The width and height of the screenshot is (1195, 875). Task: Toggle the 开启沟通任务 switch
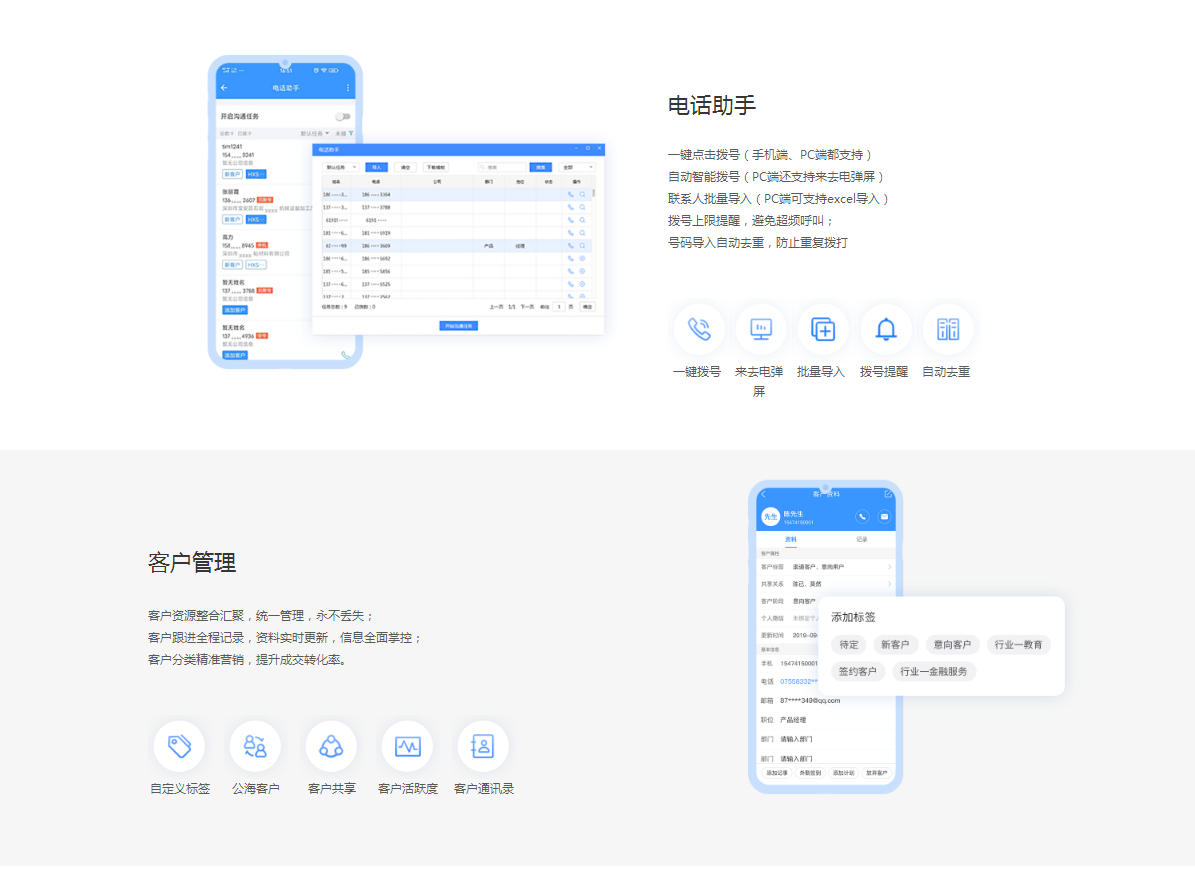343,116
